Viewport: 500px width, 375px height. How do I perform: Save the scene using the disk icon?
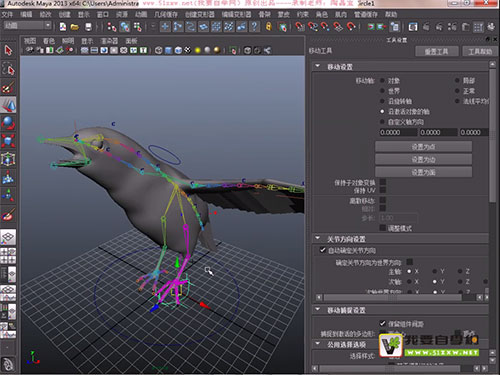[x=88, y=27]
